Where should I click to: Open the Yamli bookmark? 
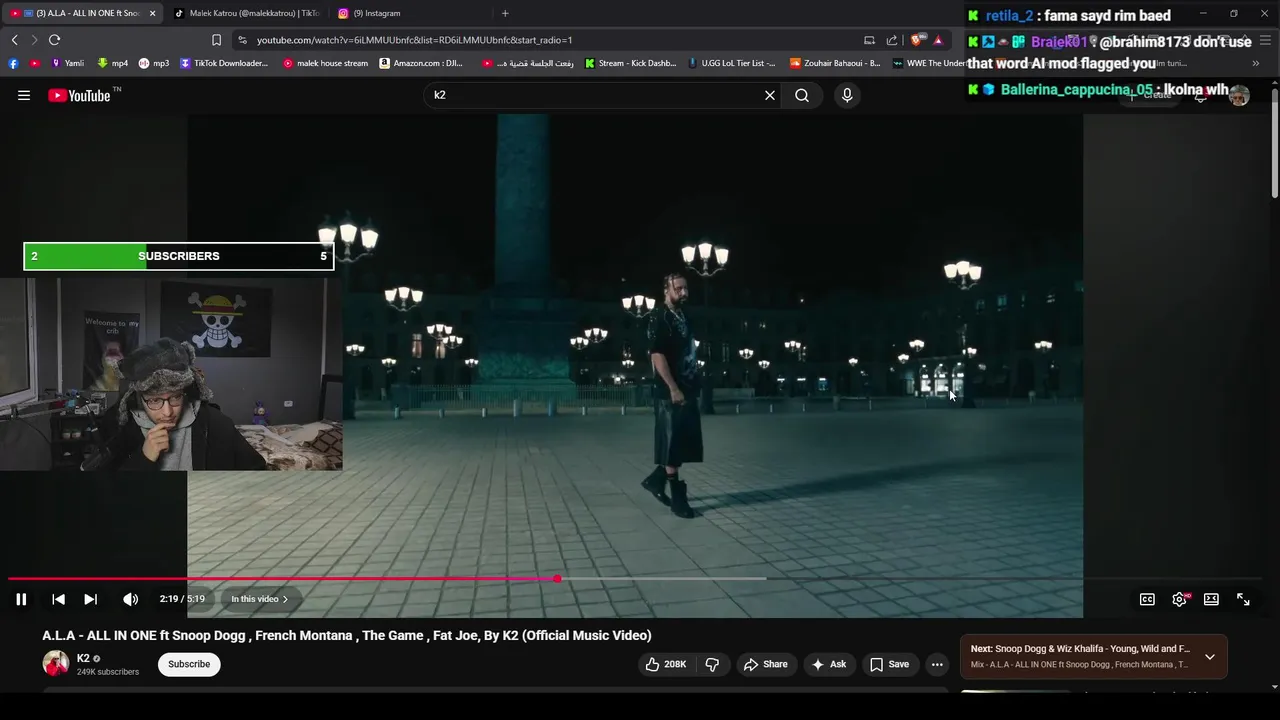pos(68,63)
